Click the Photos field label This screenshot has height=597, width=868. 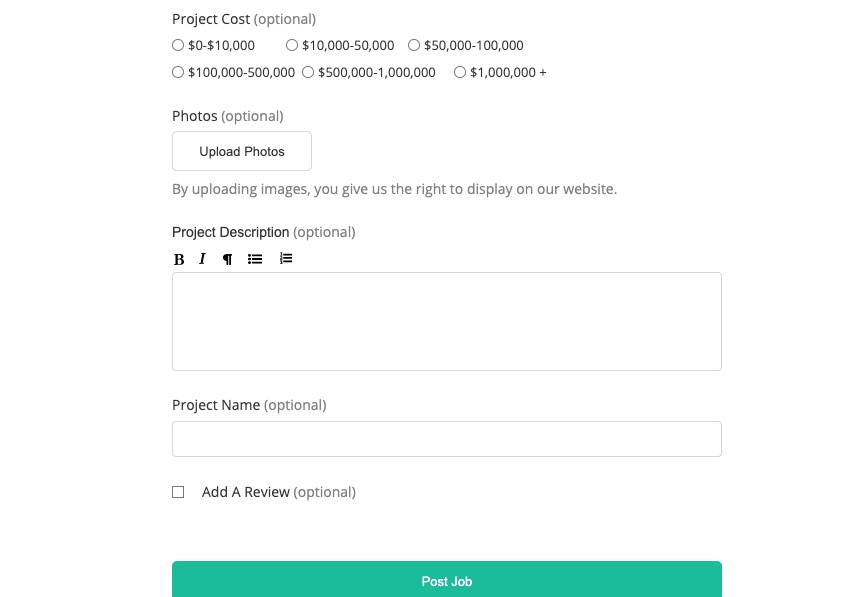[x=195, y=116]
